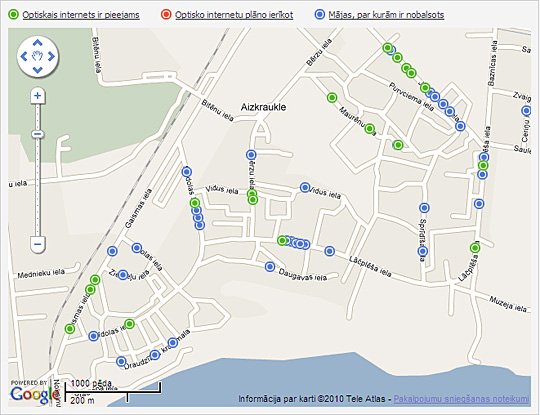The height and width of the screenshot is (415, 540).
Task: Open 'Optiskais internets ir pieejams' legend link
Action: click(x=81, y=15)
